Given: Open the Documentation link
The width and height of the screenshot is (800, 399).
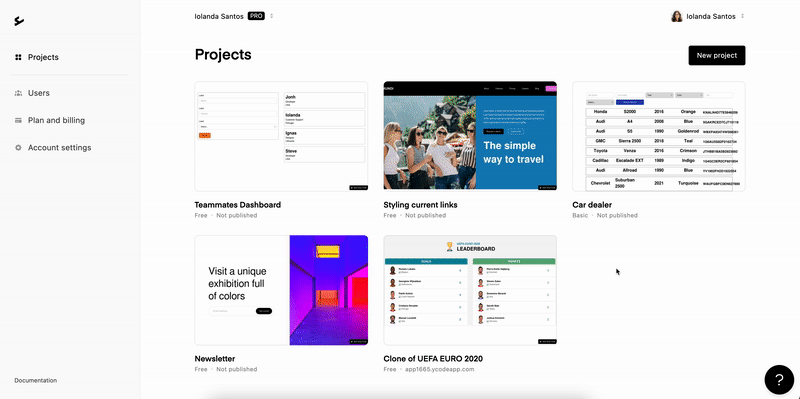Looking at the screenshot, I should tap(36, 380).
